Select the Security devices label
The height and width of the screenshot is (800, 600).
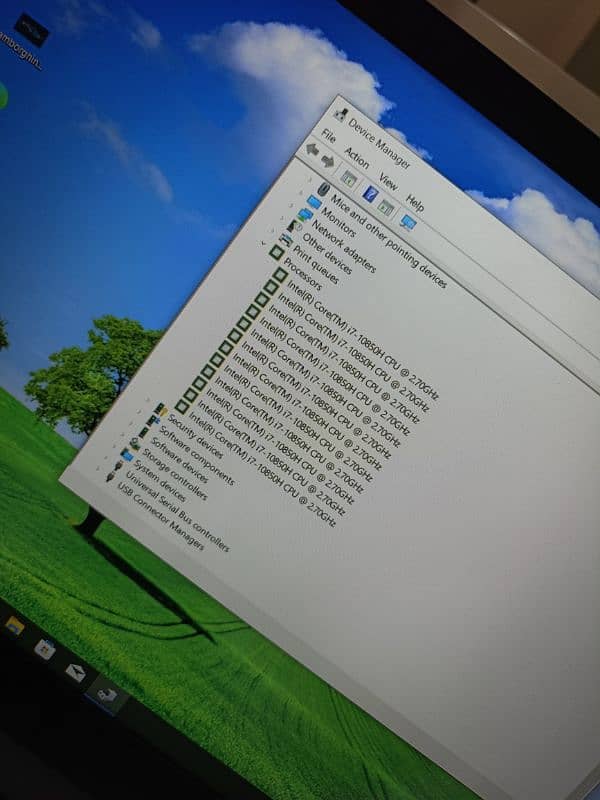pos(195,436)
